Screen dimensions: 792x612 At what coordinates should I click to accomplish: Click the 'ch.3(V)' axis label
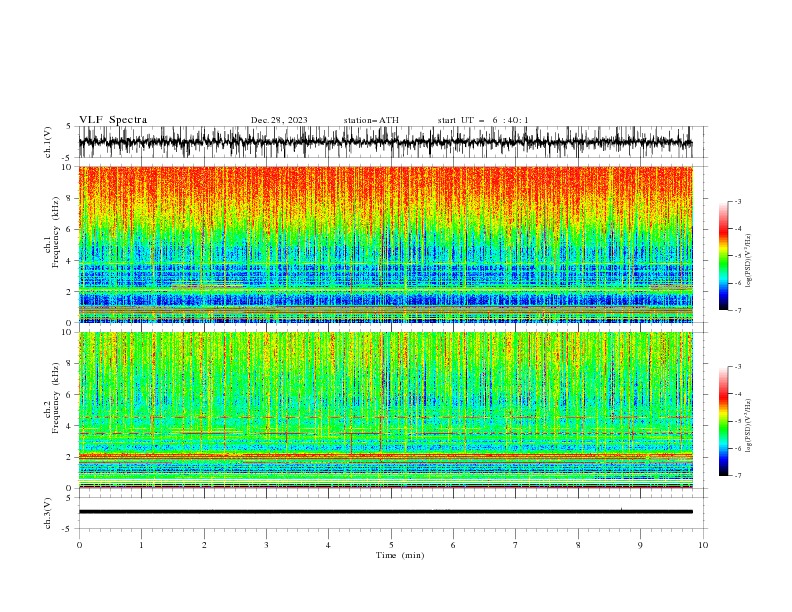[x=48, y=513]
